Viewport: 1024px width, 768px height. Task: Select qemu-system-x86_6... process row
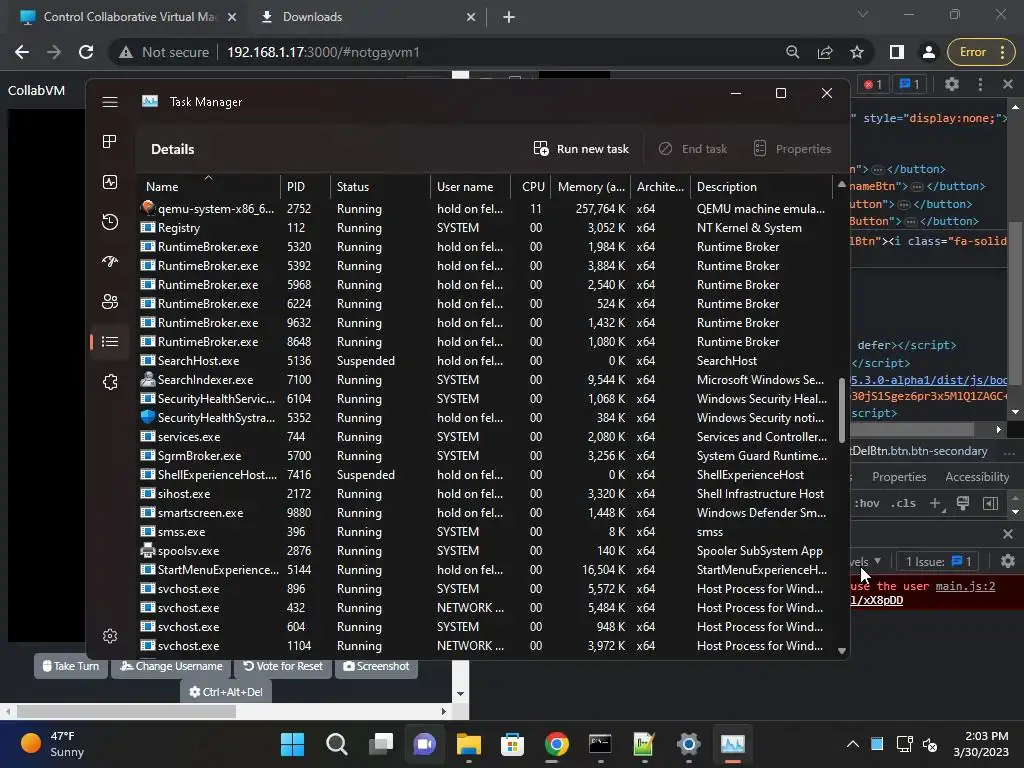pos(486,209)
